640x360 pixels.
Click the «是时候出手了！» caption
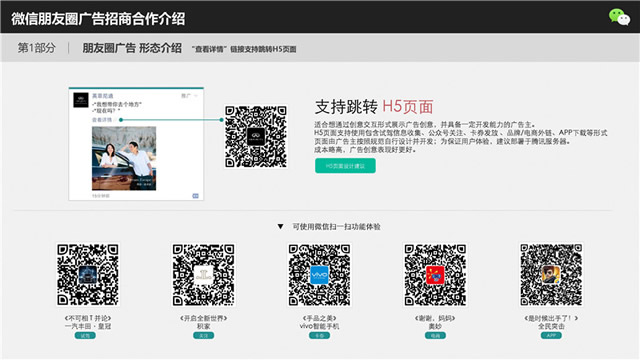[551, 318]
